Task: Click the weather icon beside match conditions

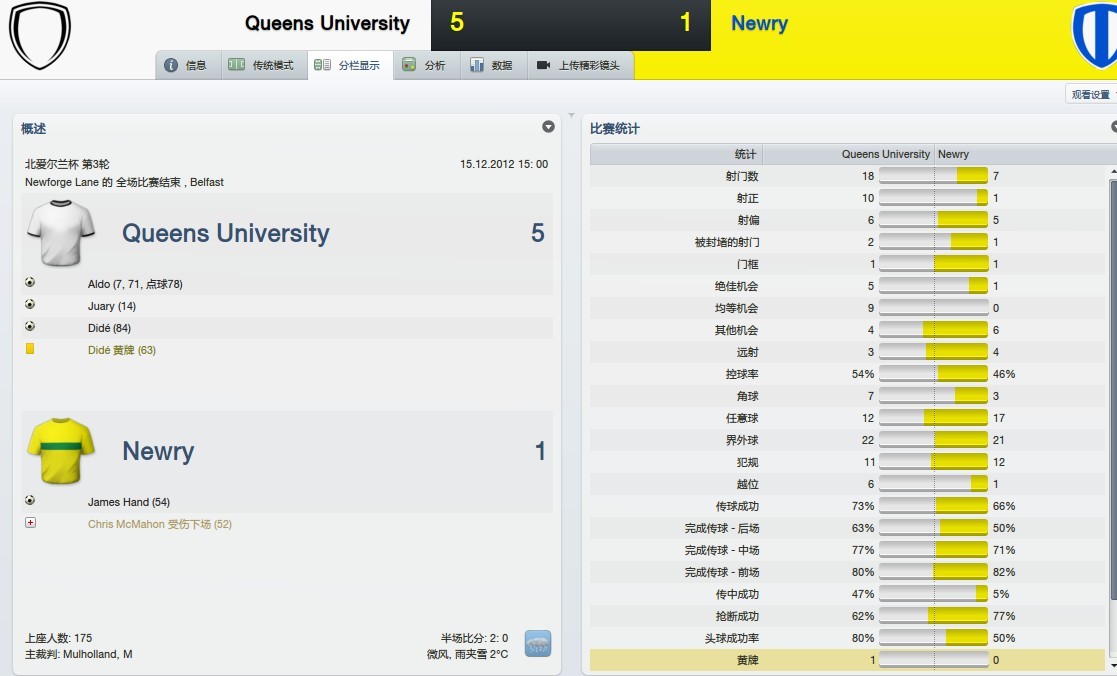Action: tap(538, 643)
